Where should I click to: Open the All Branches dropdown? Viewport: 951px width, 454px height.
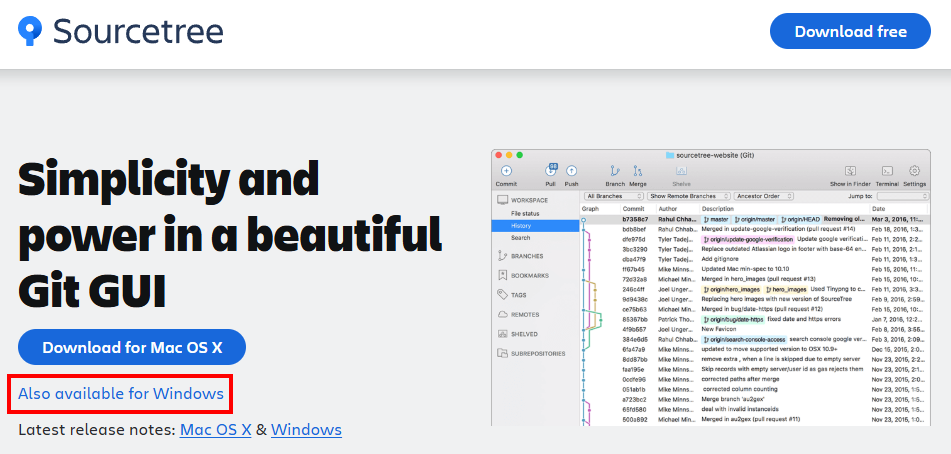pyautogui.click(x=614, y=196)
